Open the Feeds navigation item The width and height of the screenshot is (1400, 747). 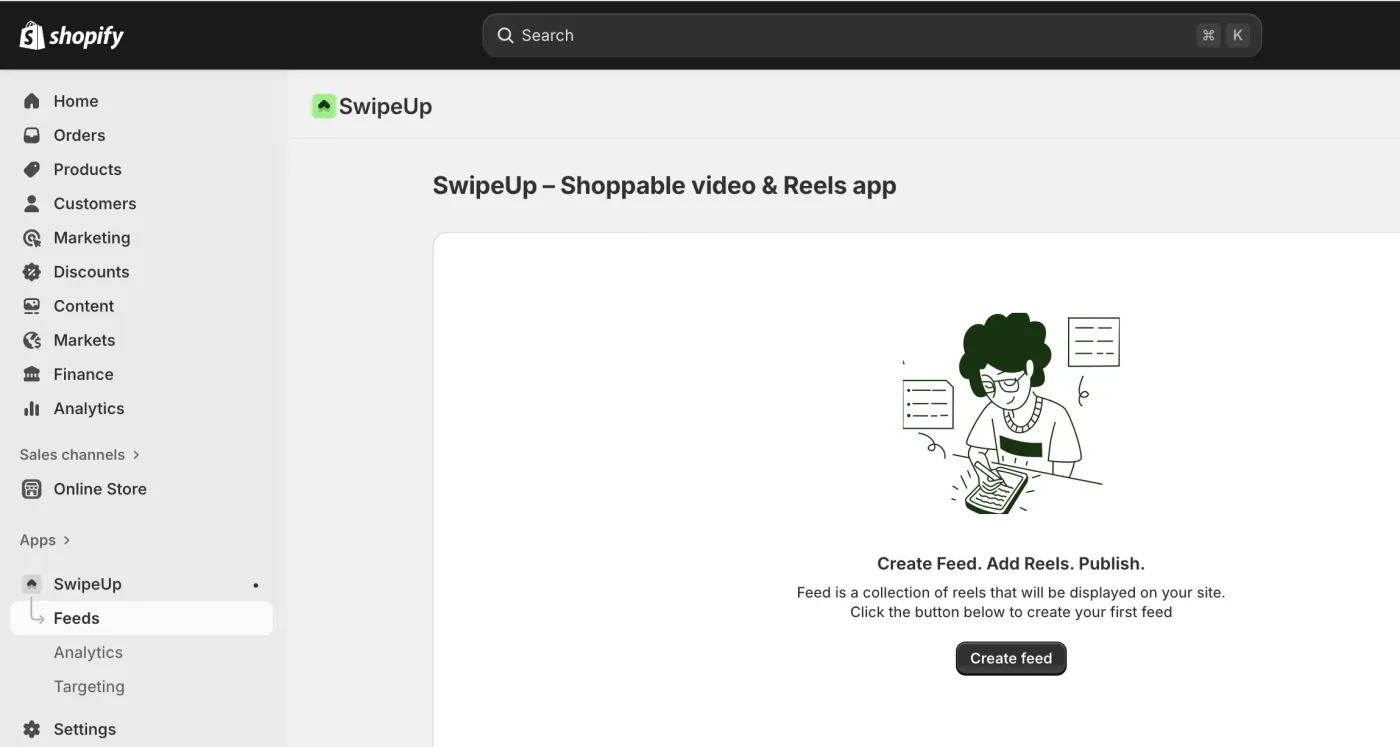point(76,618)
